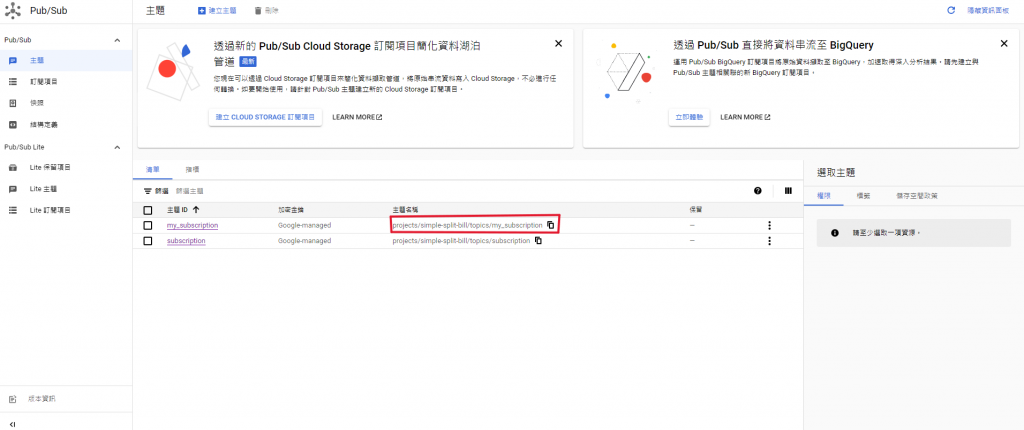Switch to the 清單 (list) tab
Screen dimensions: 1024x430
(152, 169)
